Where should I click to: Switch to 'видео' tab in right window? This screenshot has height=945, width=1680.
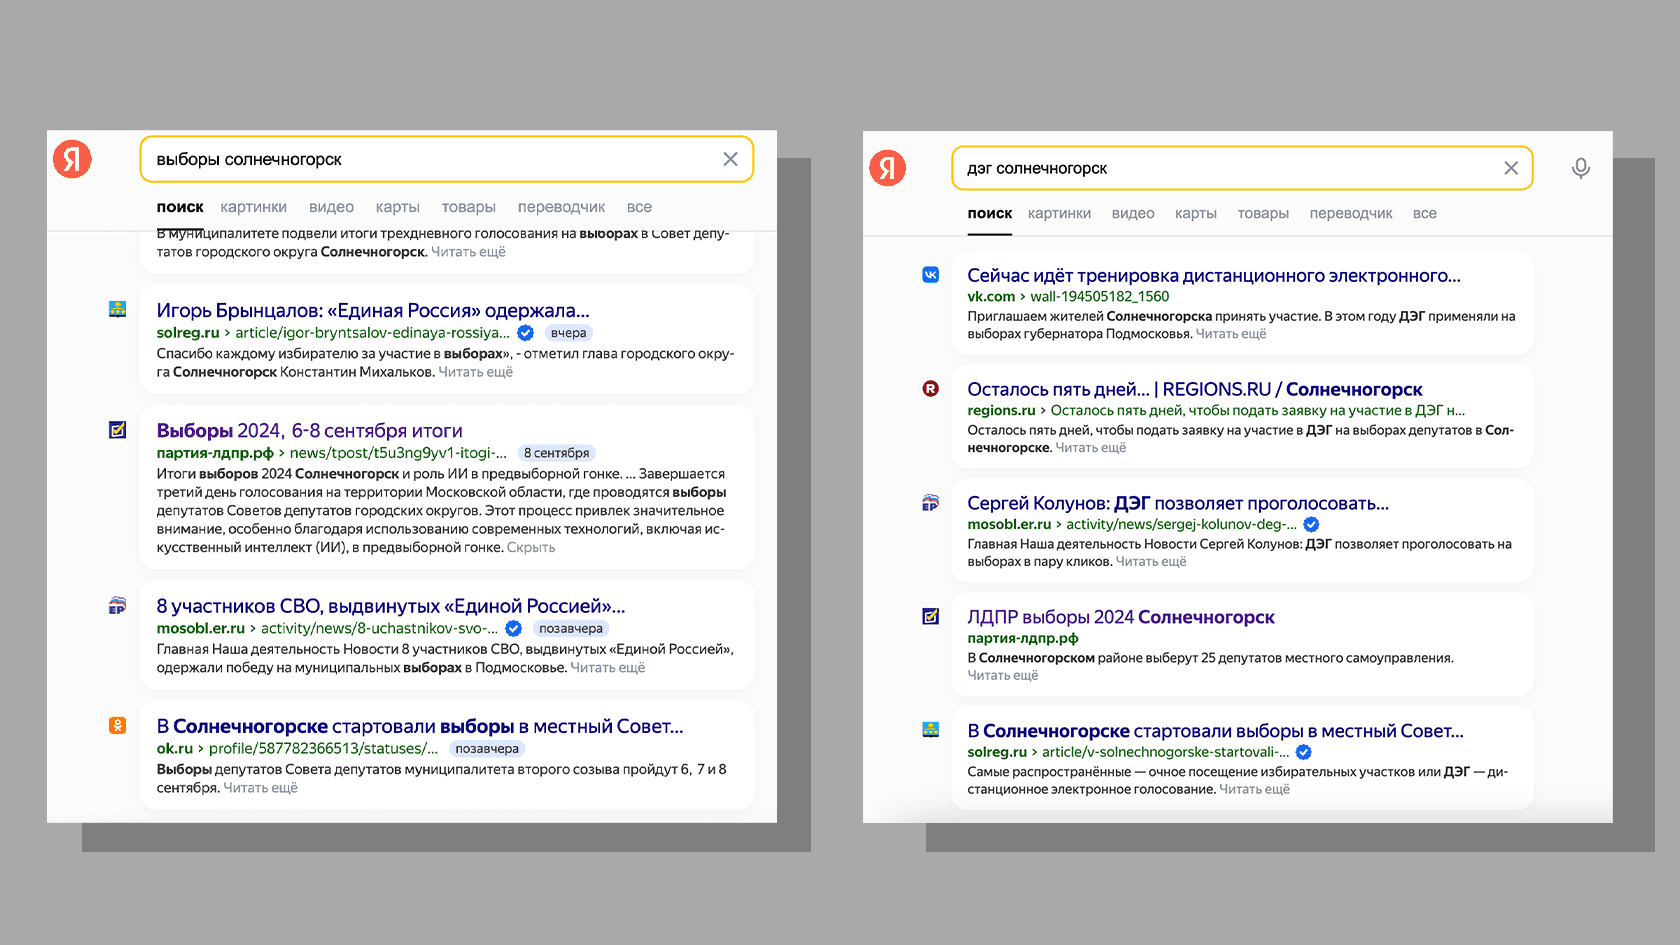pyautogui.click(x=1133, y=214)
